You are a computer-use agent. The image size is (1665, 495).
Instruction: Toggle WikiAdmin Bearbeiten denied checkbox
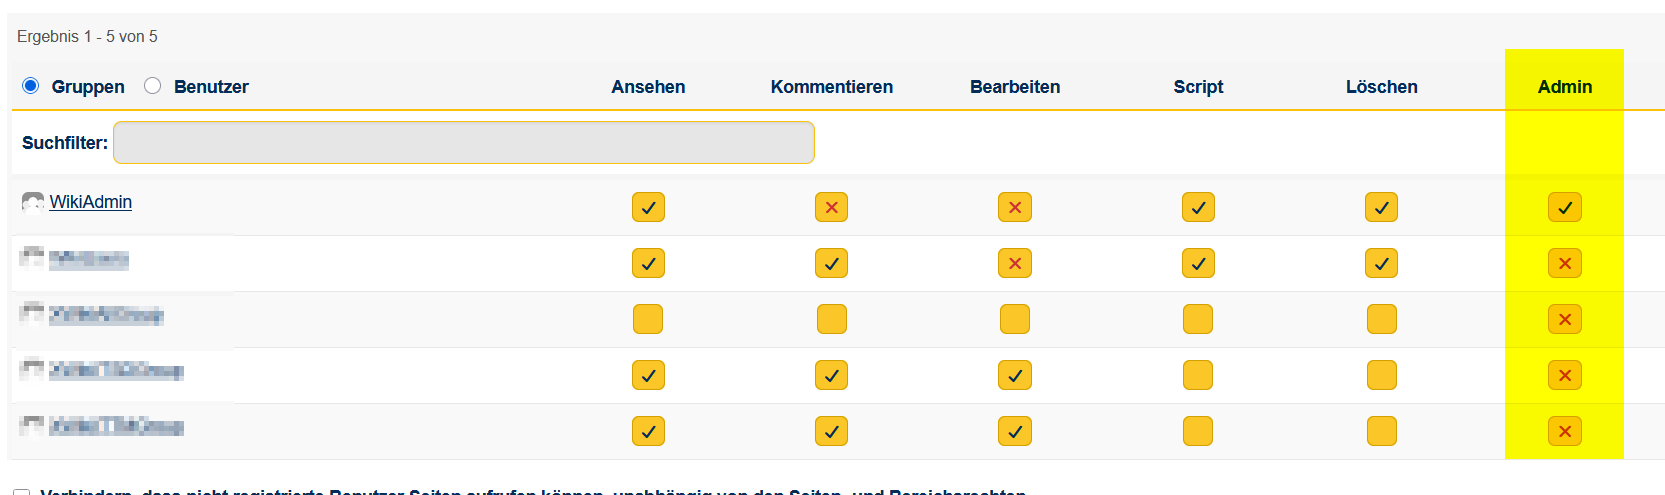(x=1014, y=207)
